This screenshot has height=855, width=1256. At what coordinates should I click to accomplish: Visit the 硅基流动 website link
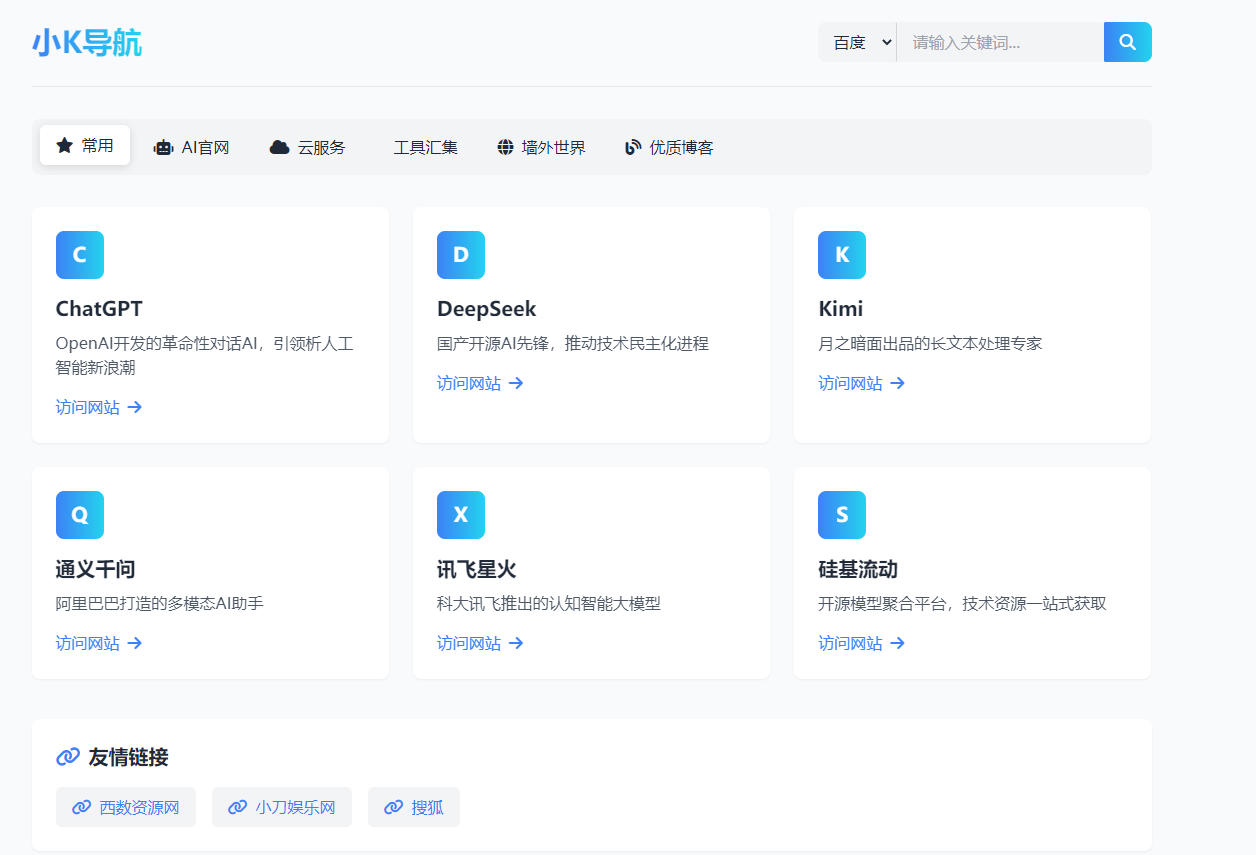tap(851, 643)
